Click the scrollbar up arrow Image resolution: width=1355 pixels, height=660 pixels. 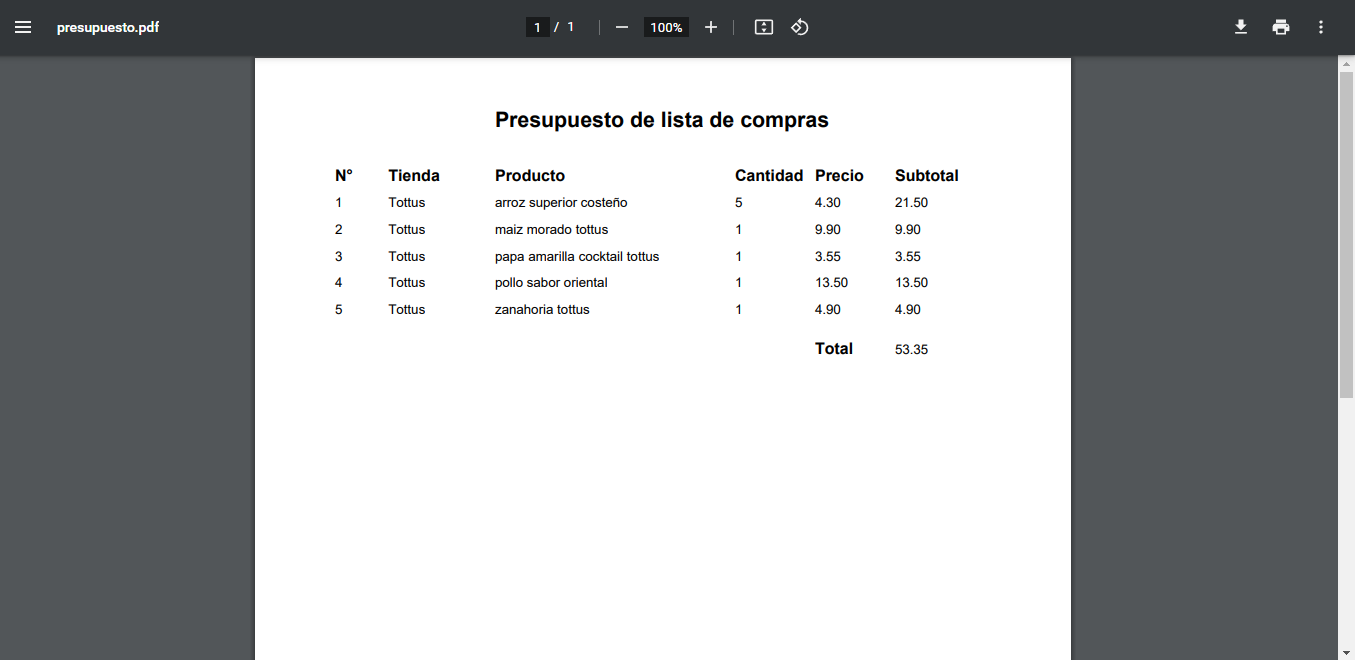[x=1346, y=64]
